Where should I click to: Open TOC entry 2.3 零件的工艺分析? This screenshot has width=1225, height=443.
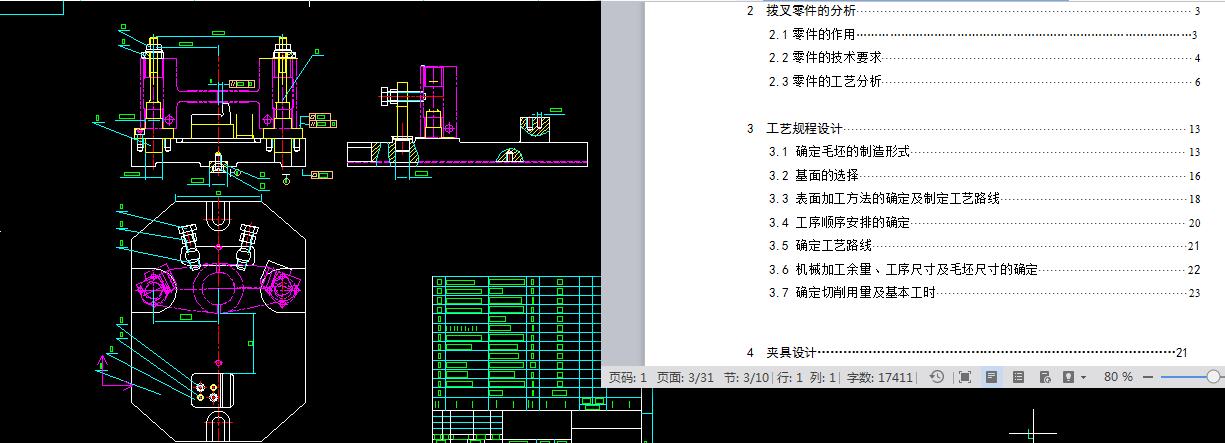984,82
